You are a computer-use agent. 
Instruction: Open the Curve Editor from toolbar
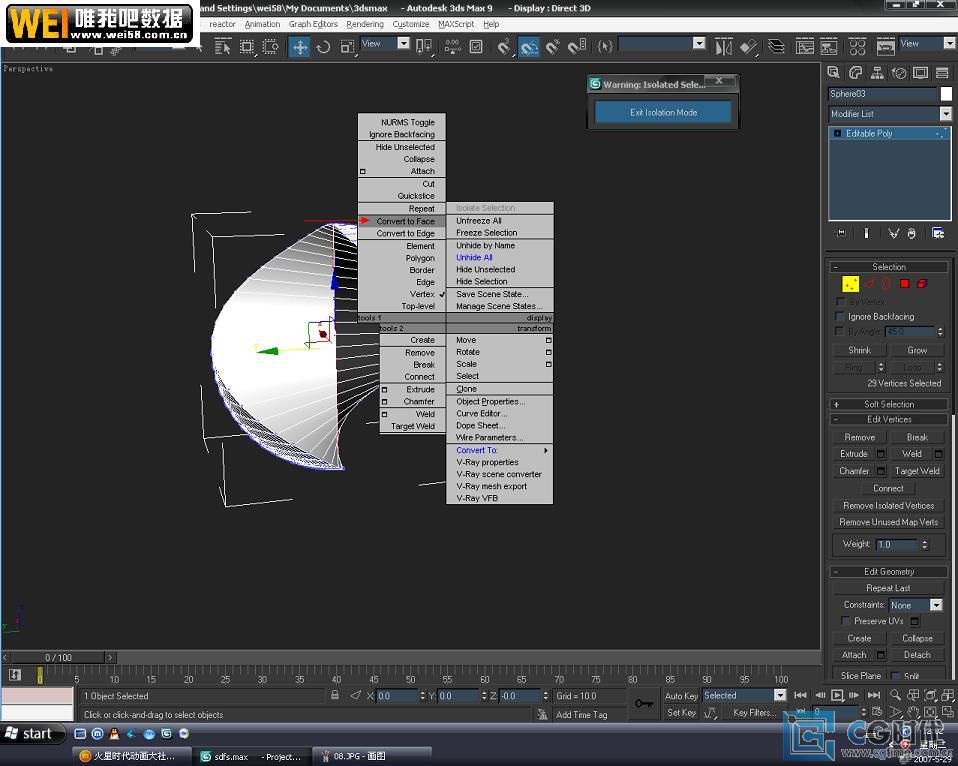point(805,47)
